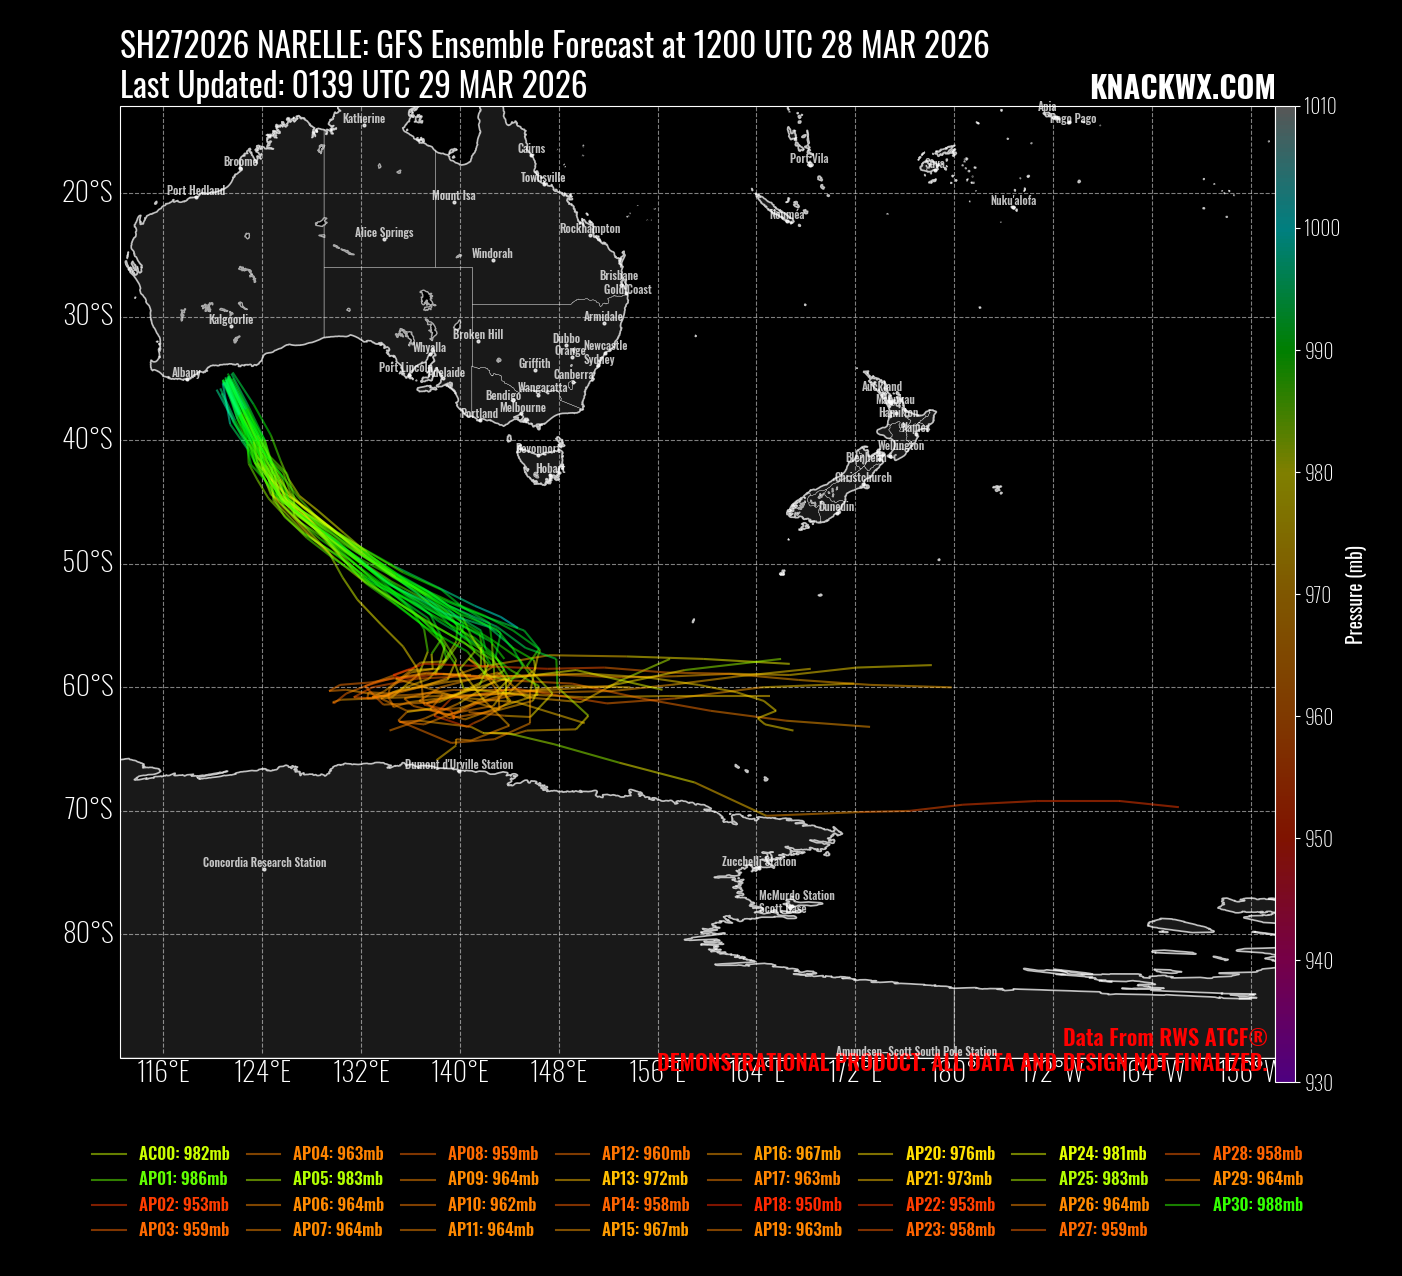Click the AP18: 950mb legend label
This screenshot has width=1402, height=1276.
click(797, 1205)
